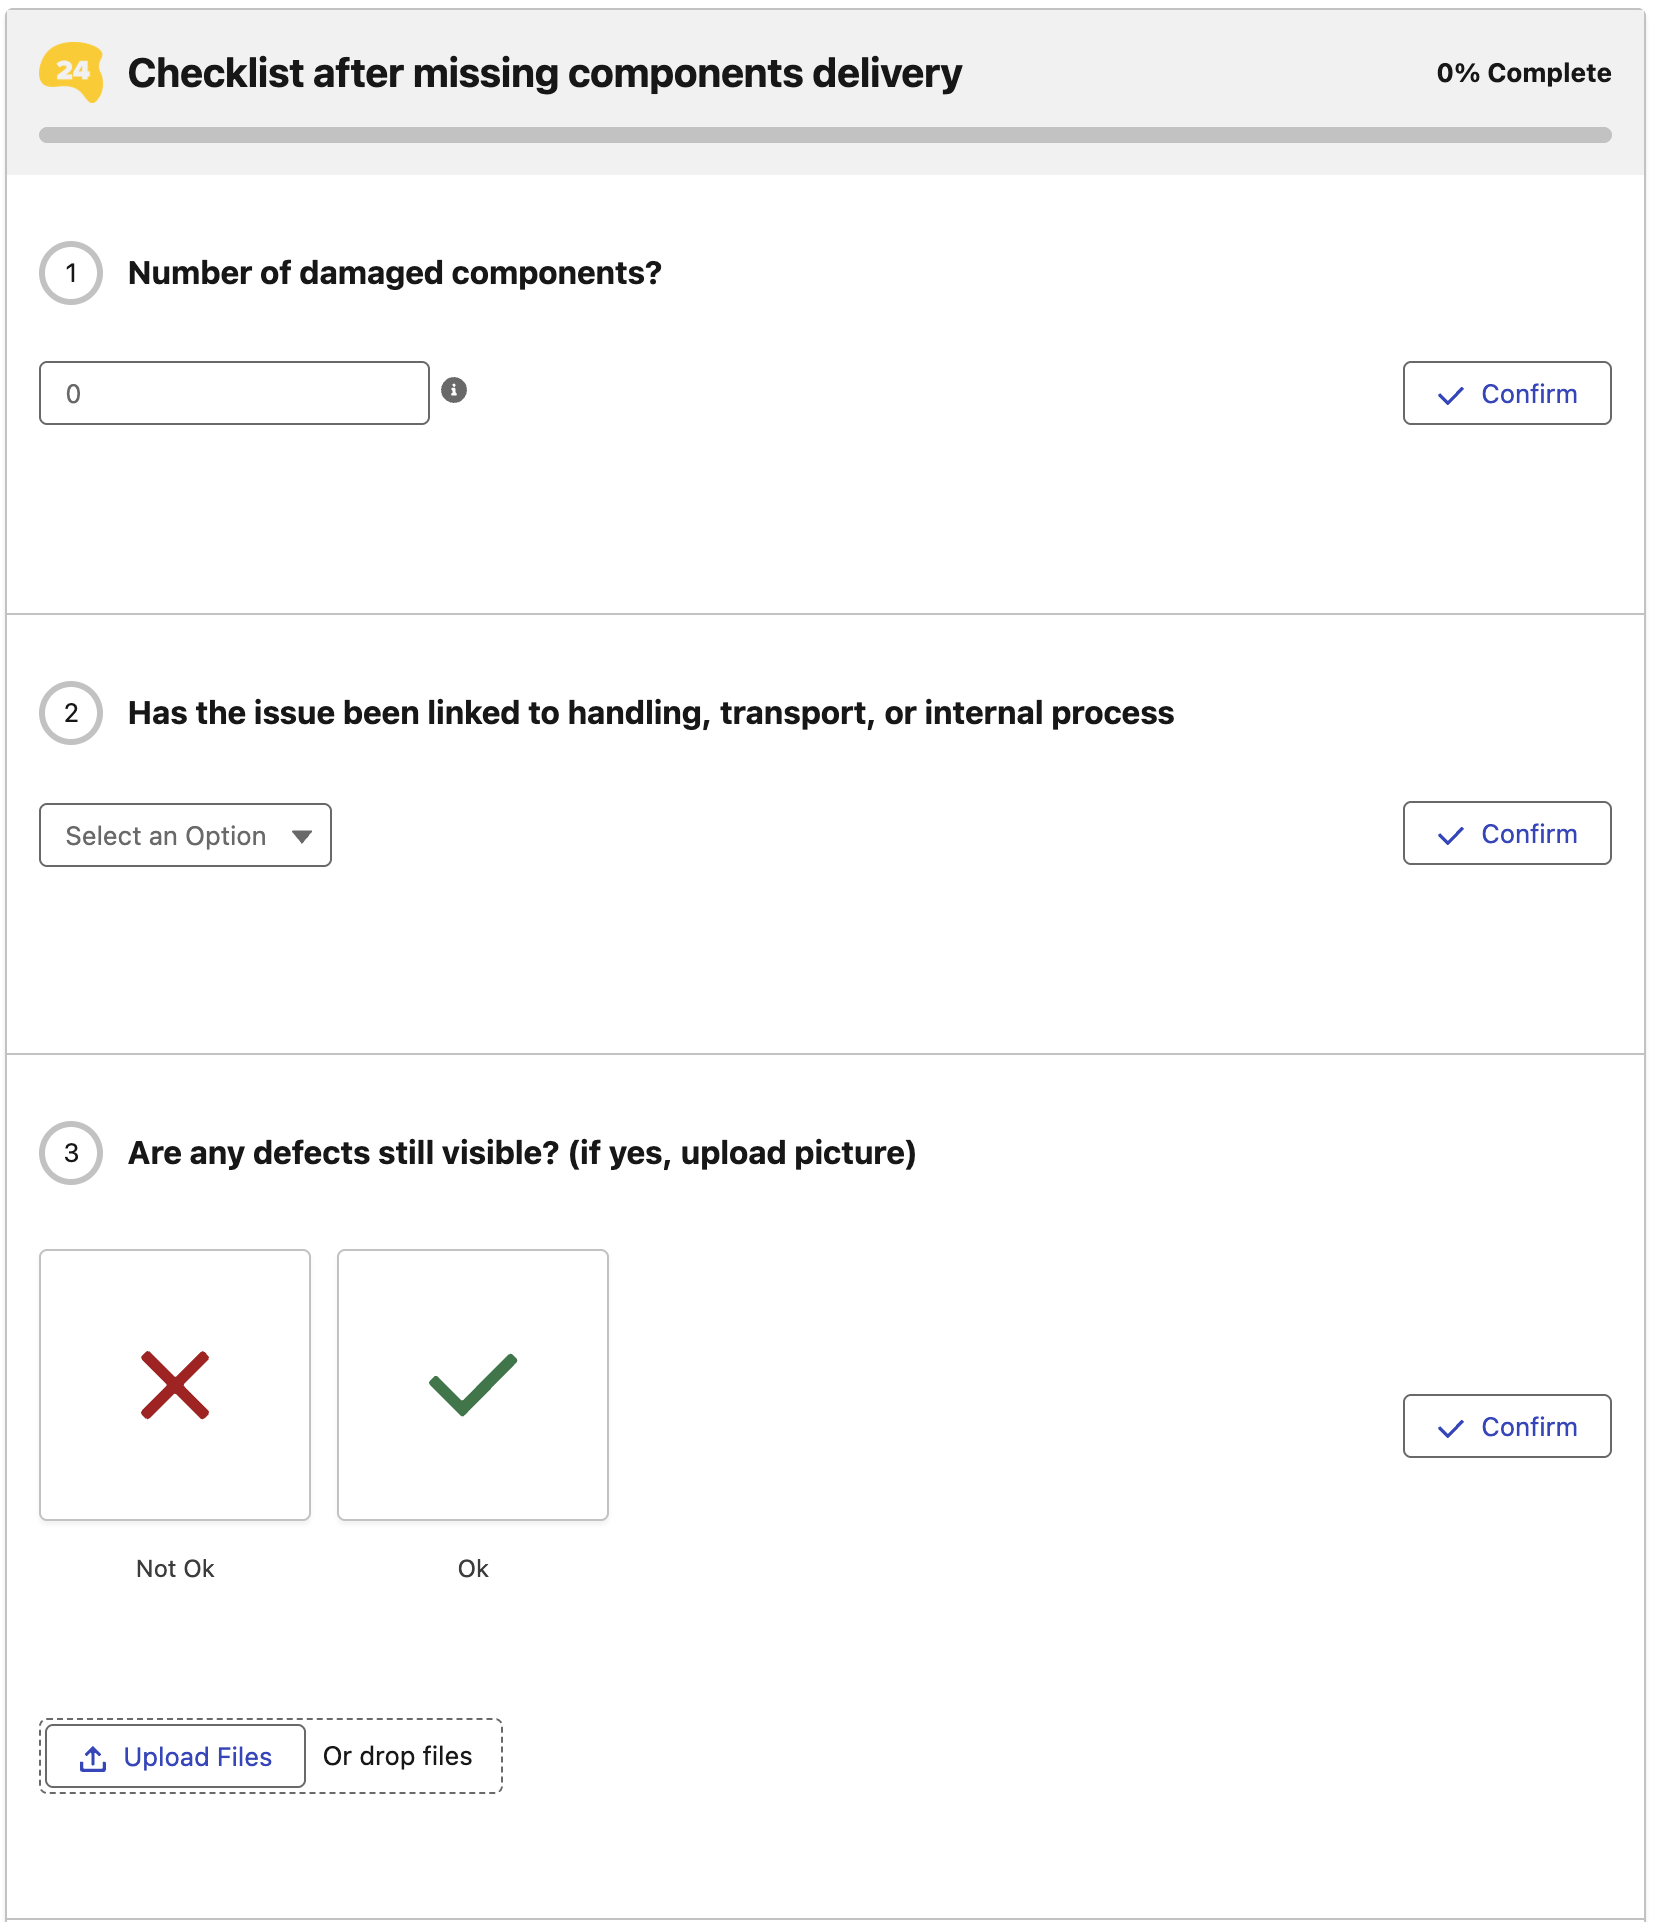This screenshot has width=1658, height=1922.
Task: Confirm the number of damaged components
Action: pos(1506,393)
